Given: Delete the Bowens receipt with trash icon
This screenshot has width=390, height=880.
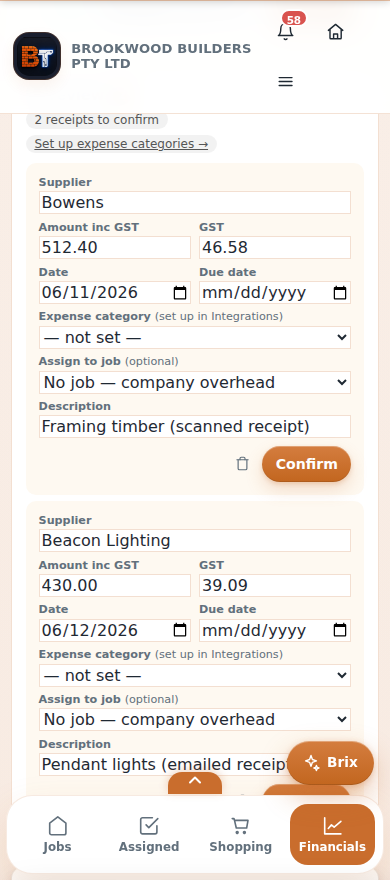Looking at the screenshot, I should point(242,464).
